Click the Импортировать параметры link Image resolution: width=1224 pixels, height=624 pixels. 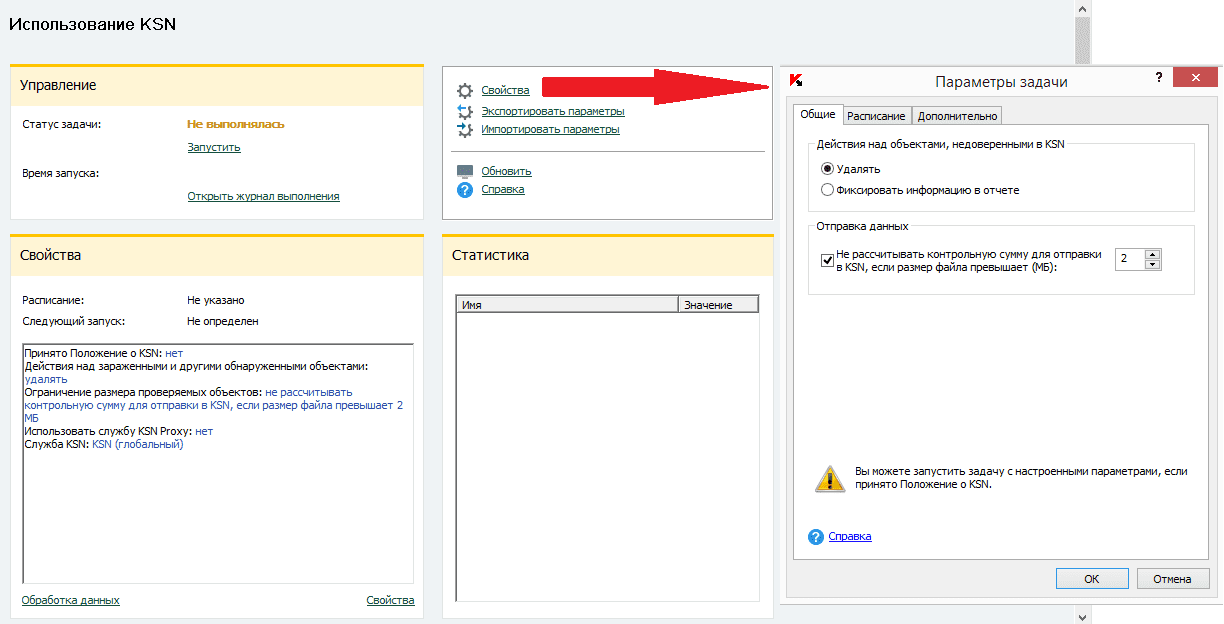550,129
